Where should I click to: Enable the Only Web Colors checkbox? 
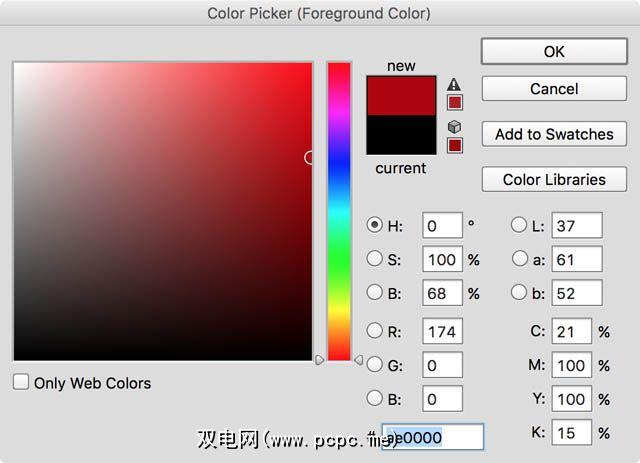(x=21, y=382)
